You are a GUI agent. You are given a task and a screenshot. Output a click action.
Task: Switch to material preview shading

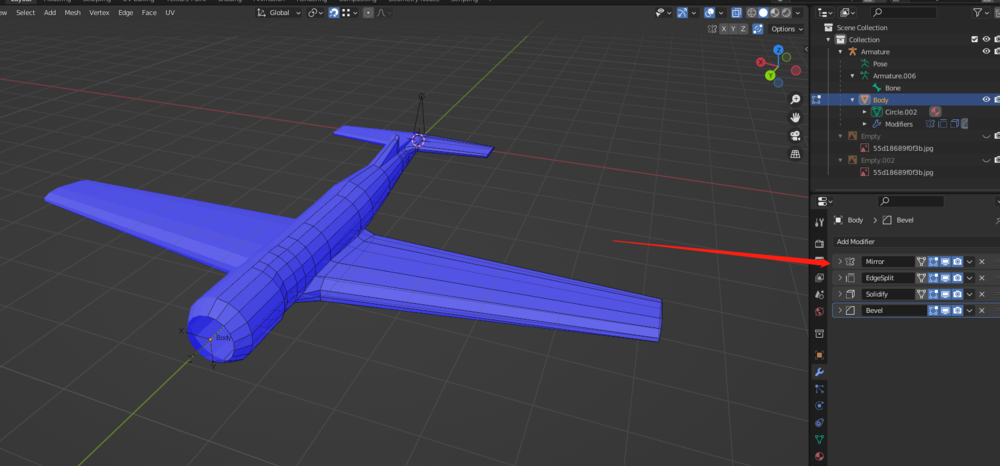[774, 13]
